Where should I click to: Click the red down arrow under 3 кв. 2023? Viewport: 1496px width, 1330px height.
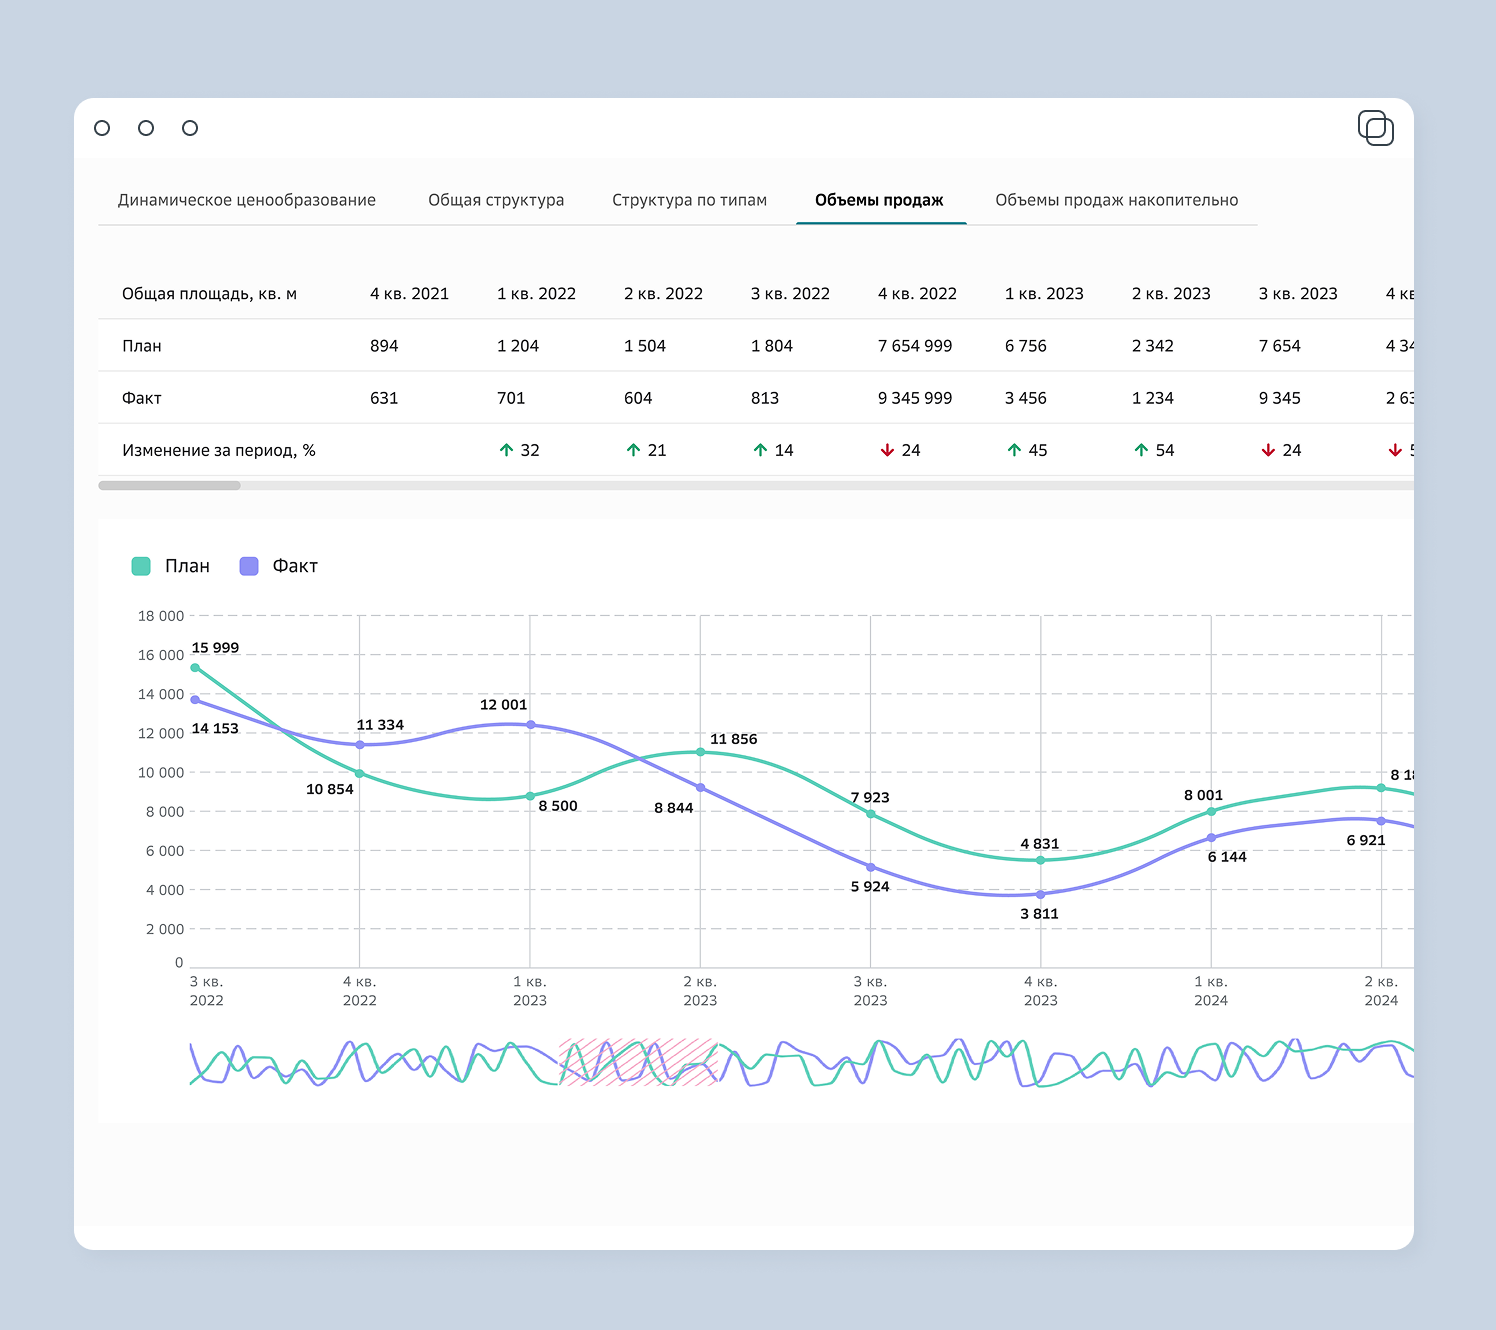pyautogui.click(x=1268, y=450)
